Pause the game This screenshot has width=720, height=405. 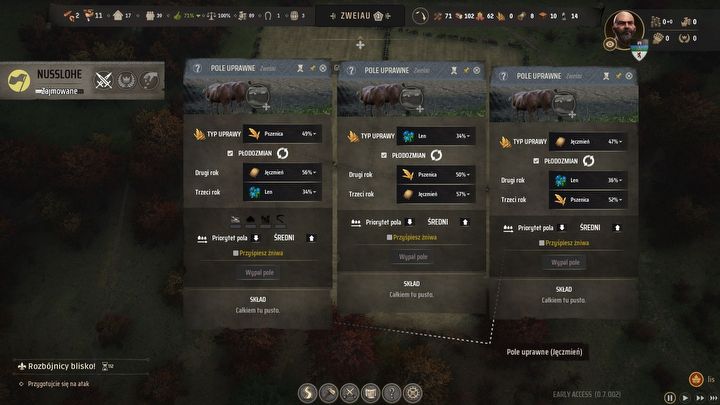pos(669,398)
